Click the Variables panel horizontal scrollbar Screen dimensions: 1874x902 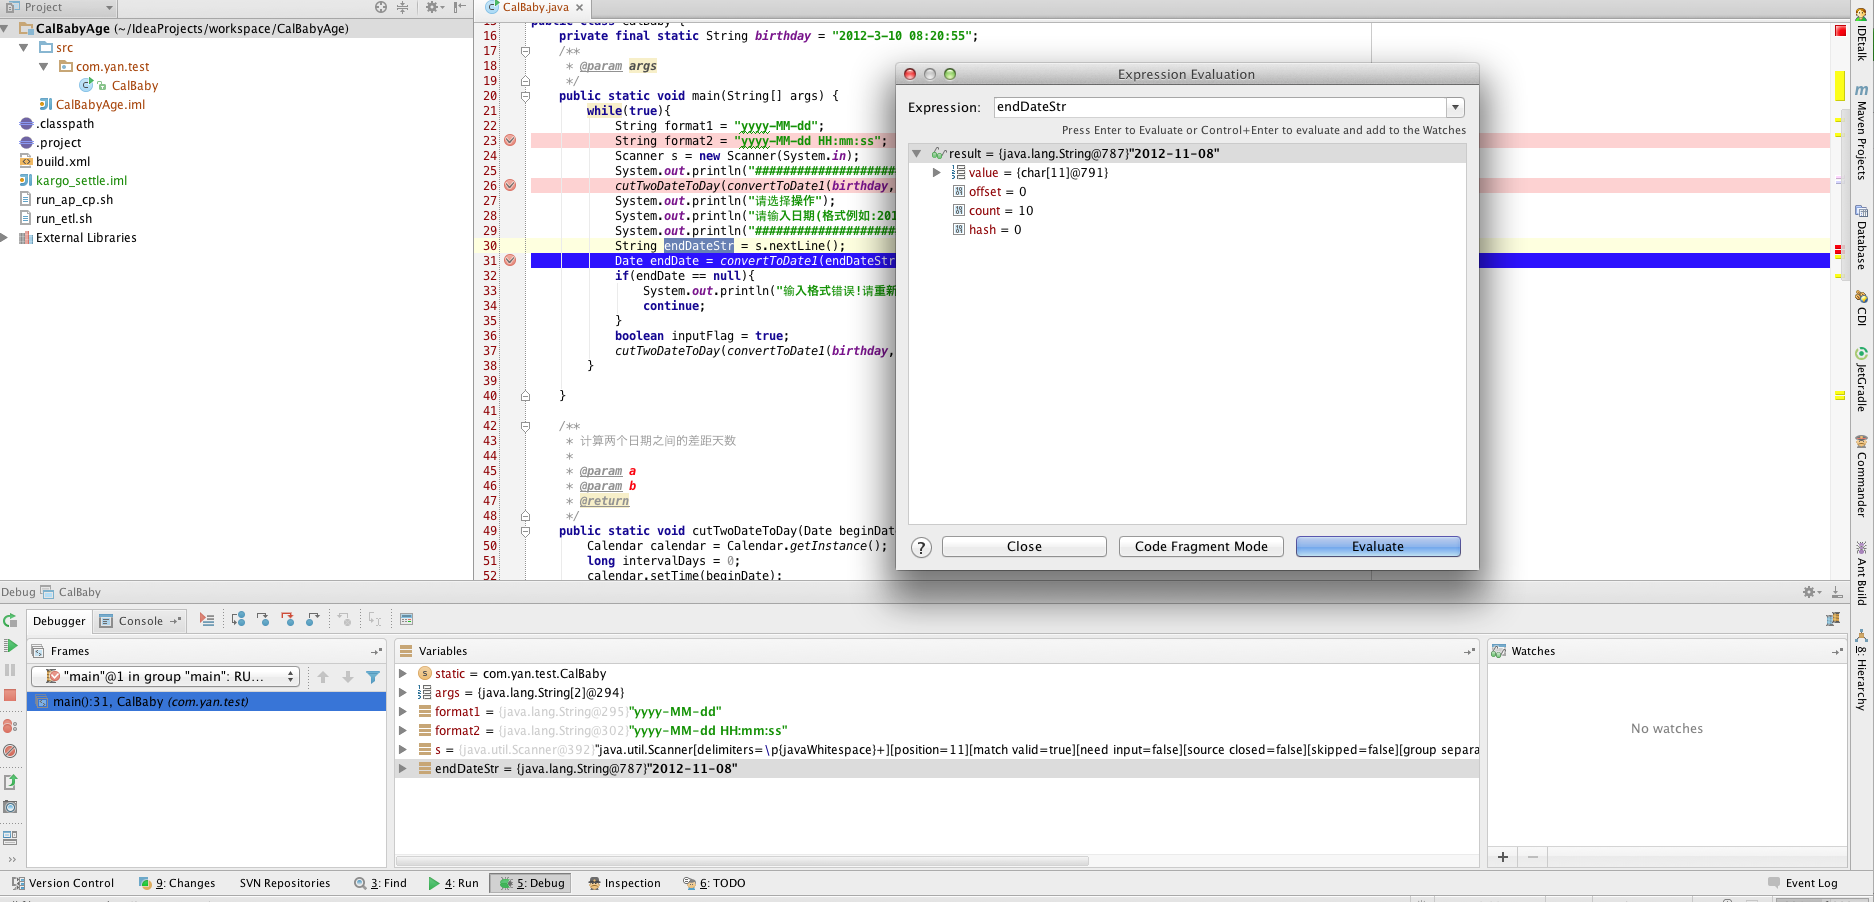(x=742, y=861)
